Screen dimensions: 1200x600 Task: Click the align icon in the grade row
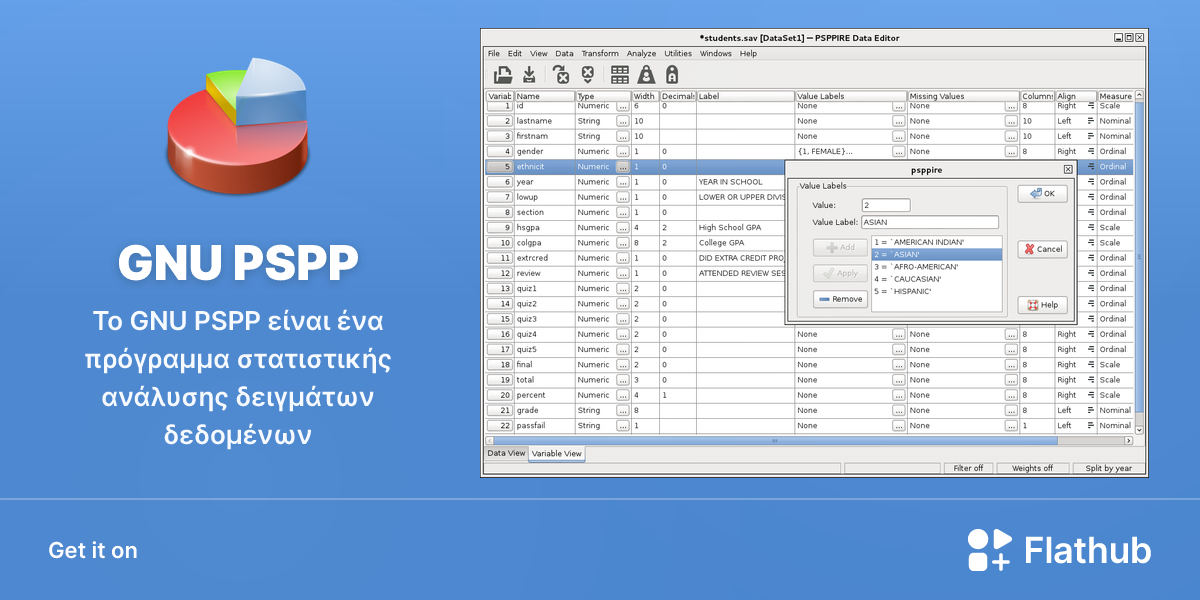pos(1091,410)
